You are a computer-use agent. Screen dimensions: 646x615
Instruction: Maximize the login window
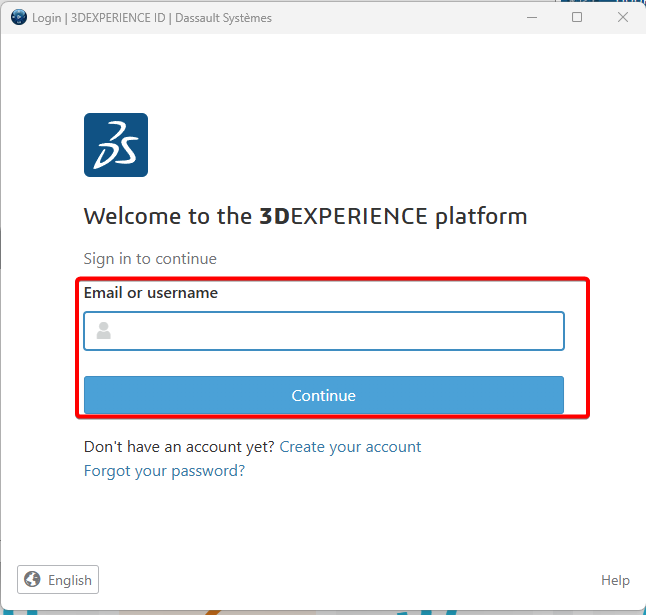click(x=577, y=17)
